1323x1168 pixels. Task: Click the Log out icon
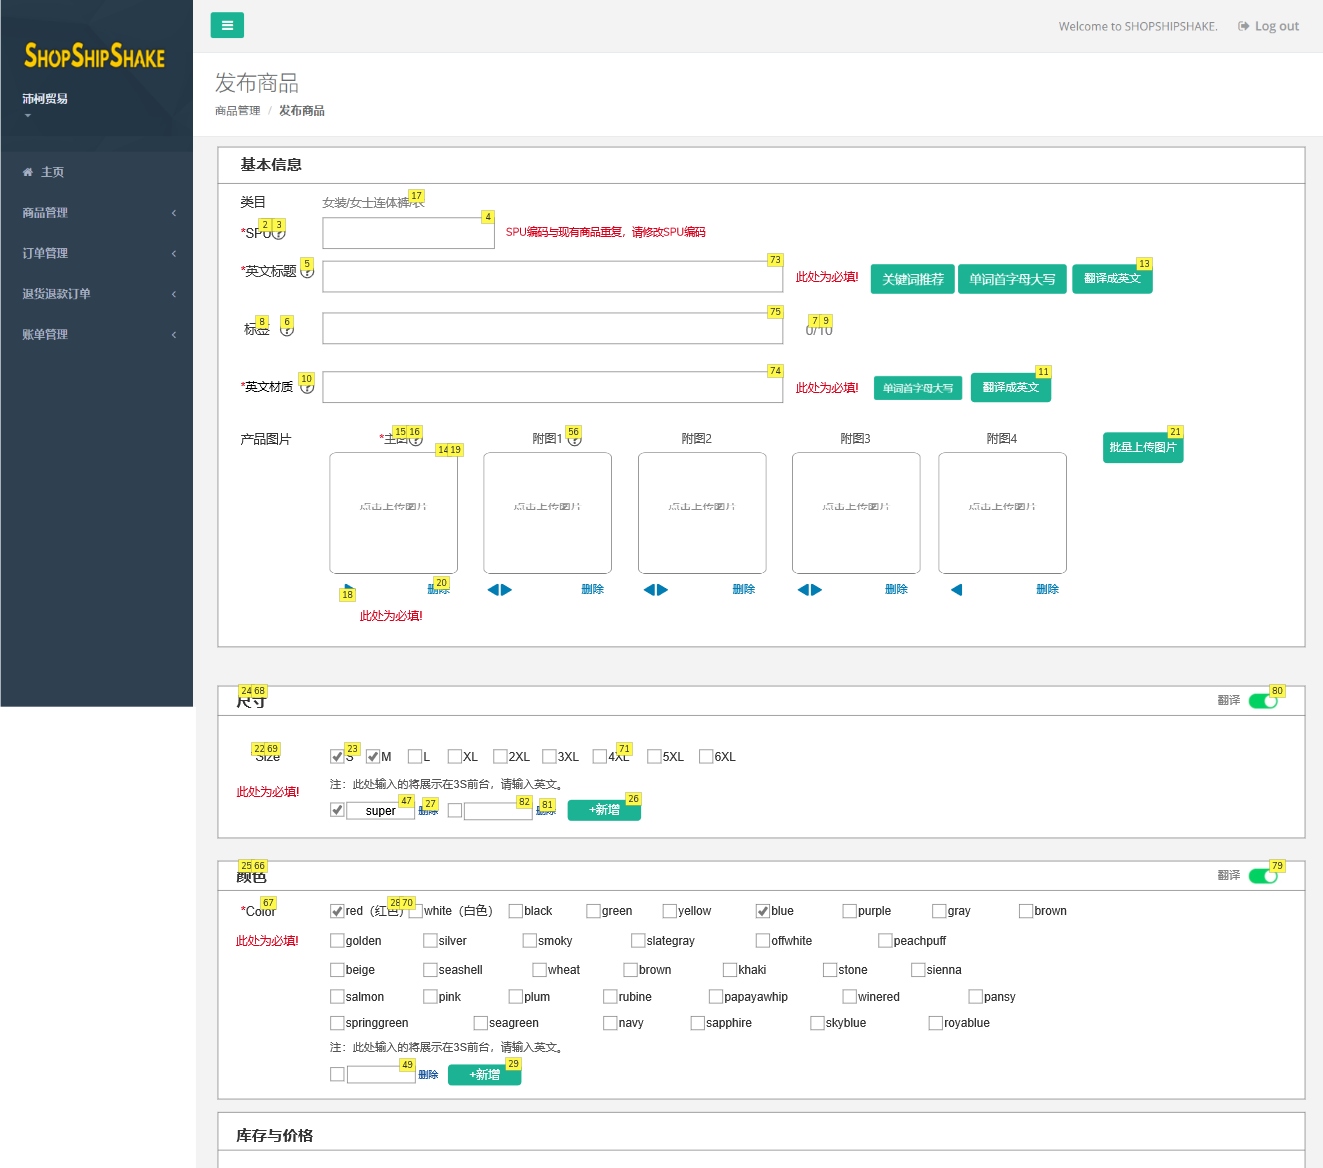tap(1244, 26)
